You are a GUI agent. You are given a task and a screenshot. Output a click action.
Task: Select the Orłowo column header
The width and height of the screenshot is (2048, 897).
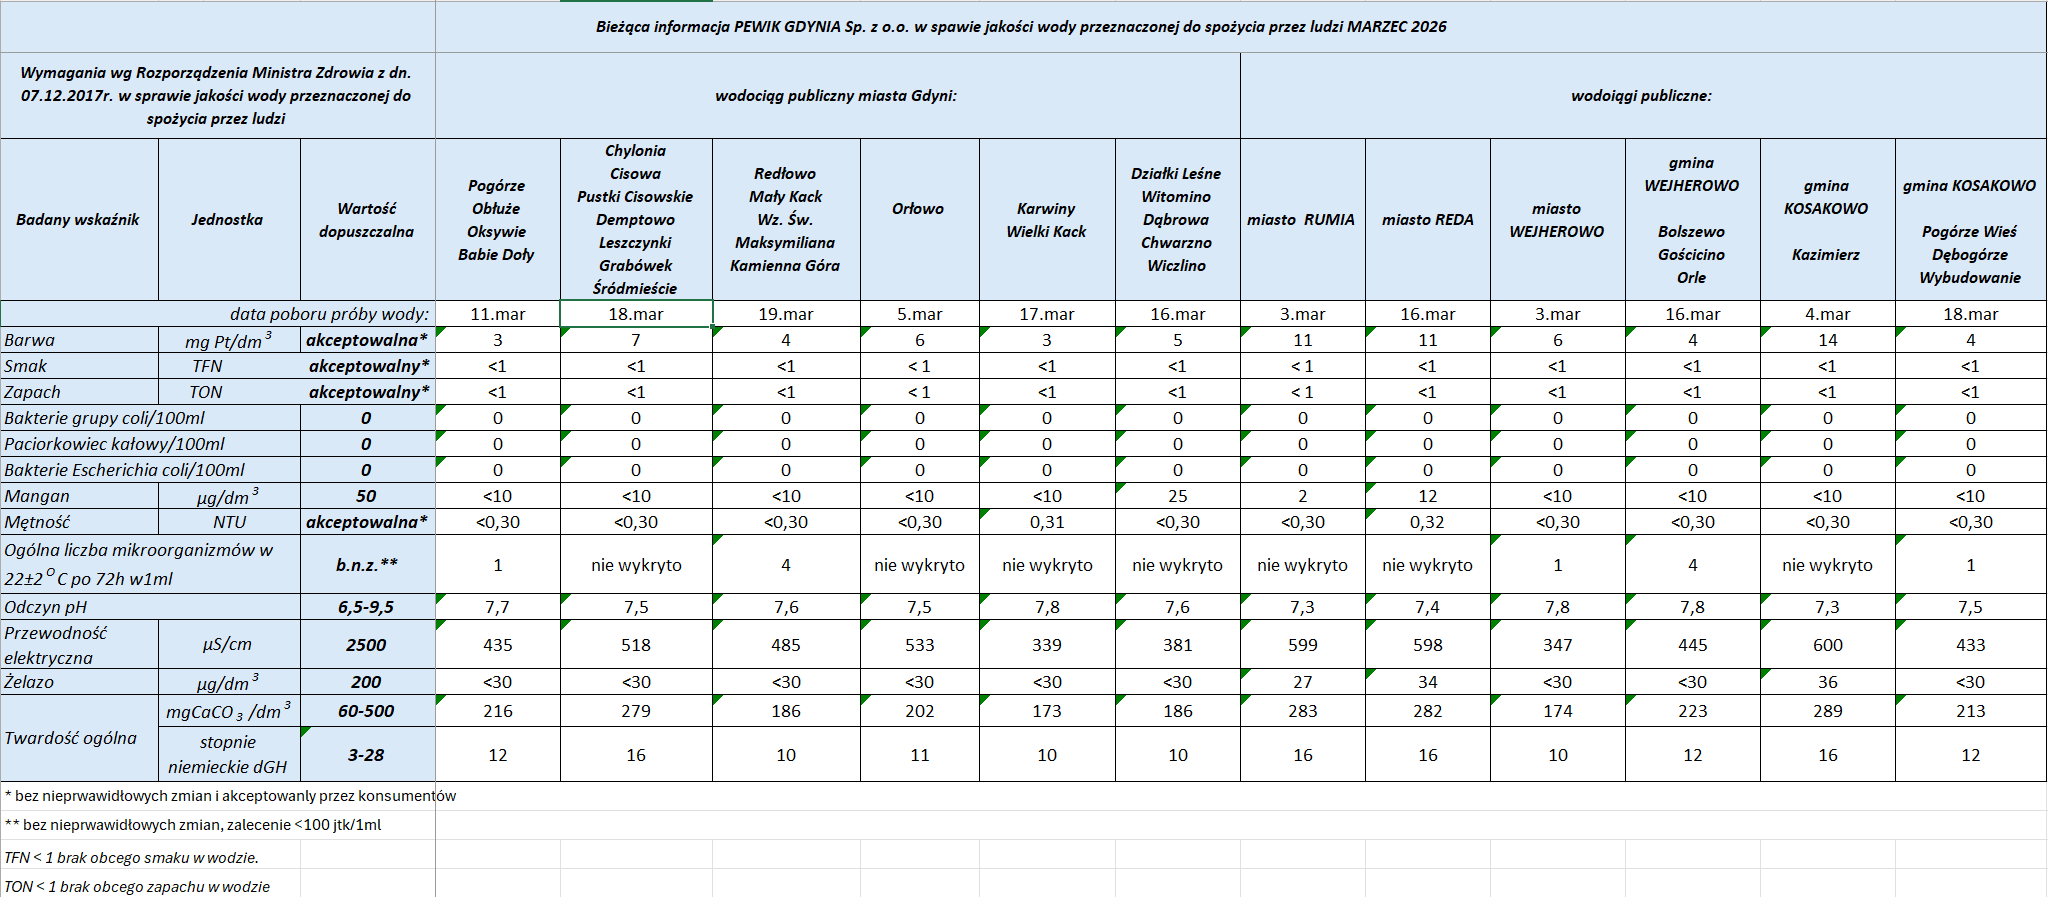click(918, 209)
